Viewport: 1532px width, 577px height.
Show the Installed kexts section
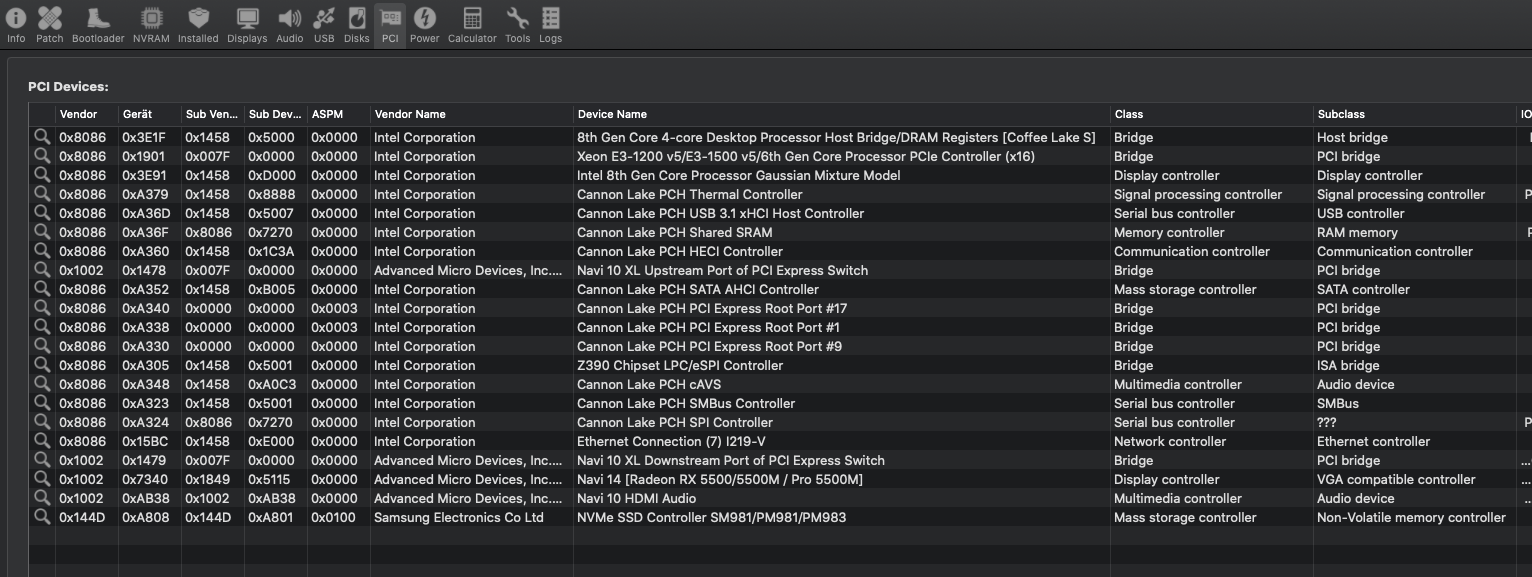198,24
